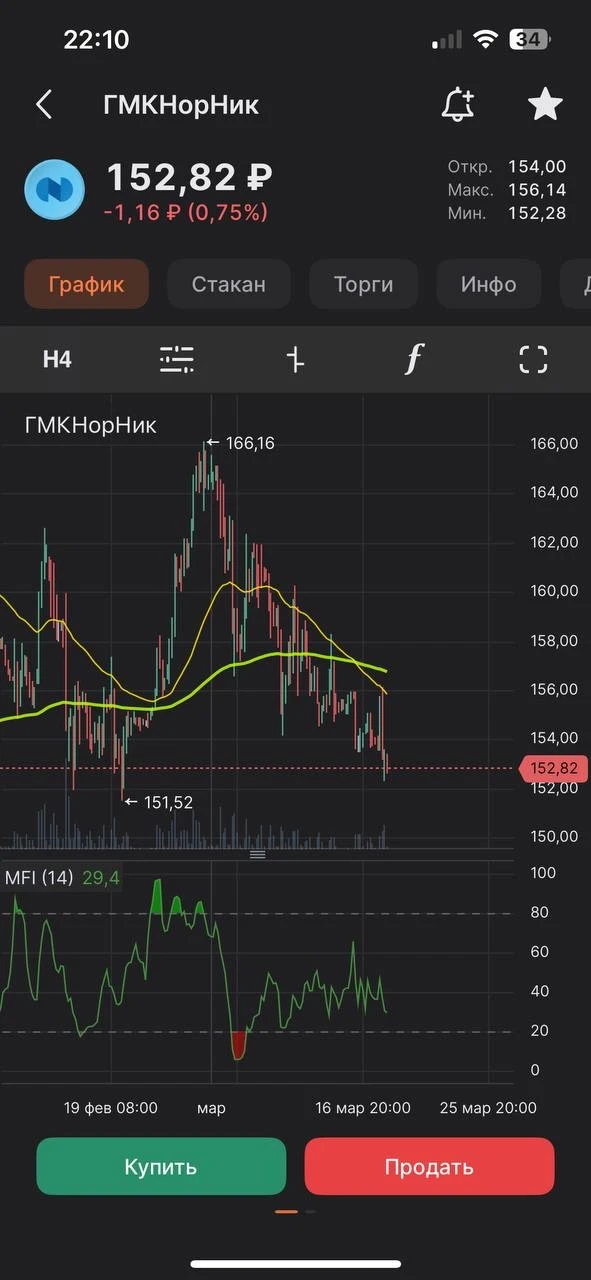Tap the 166,16 high price marker

coord(240,442)
